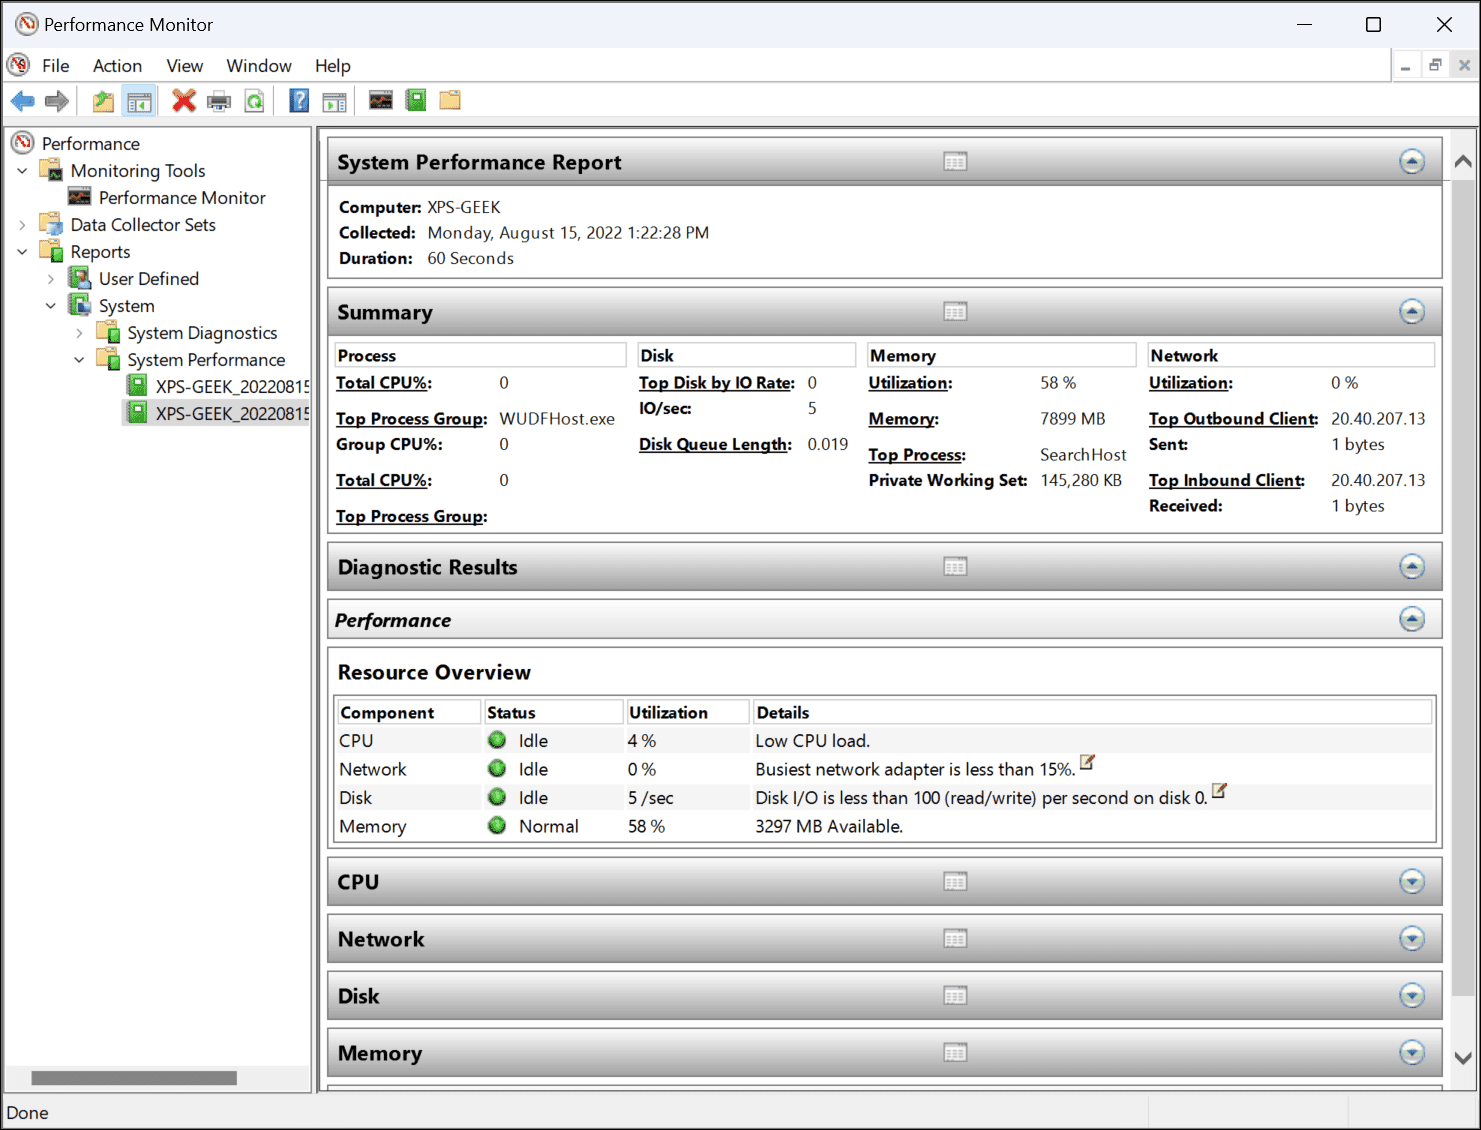Screen dimensions: 1481x1130
Task: Click the green report notebook toolbar icon
Action: click(x=416, y=100)
